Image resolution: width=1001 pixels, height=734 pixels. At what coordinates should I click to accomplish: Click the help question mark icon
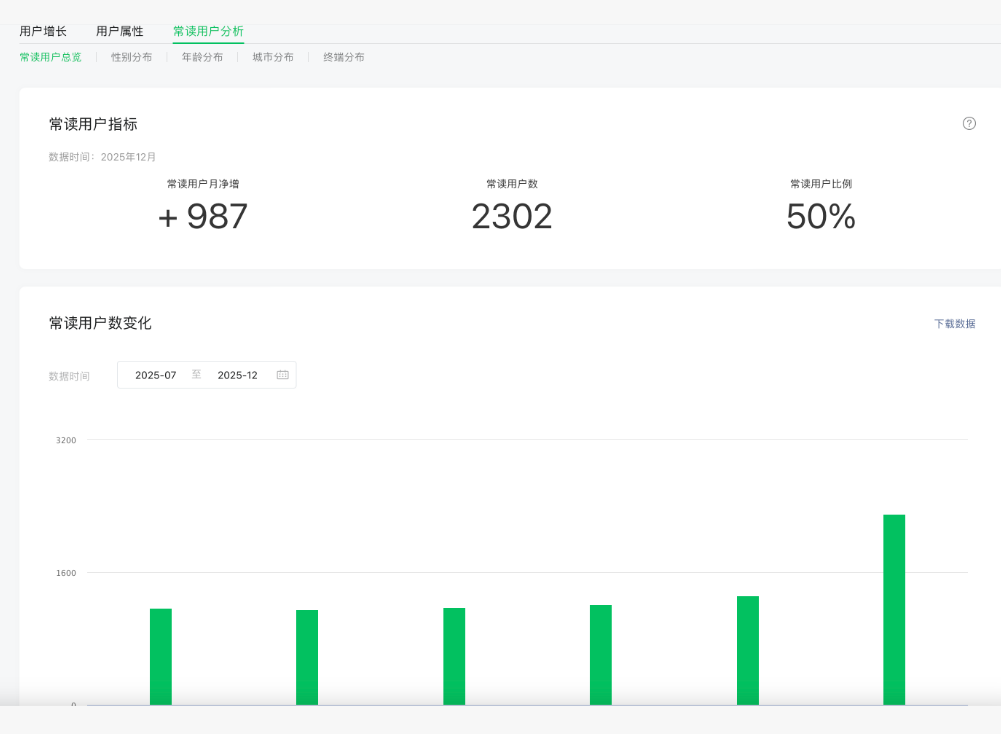click(969, 124)
